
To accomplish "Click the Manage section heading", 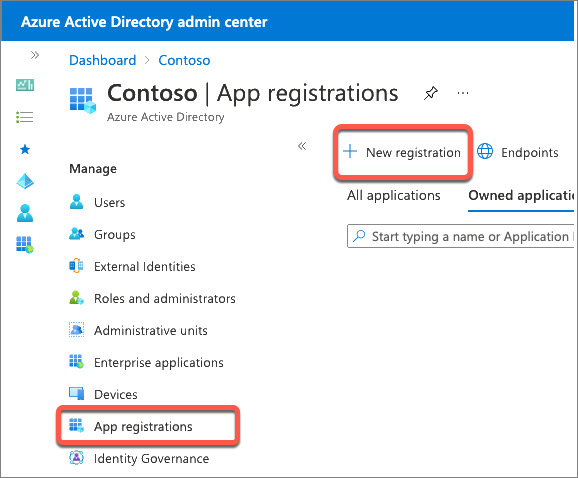I will (93, 169).
